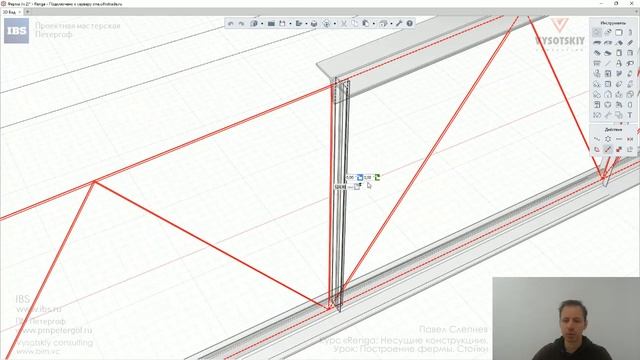Screen dimensions: 640x360
Task: Open dropdown arrow beside the paste icon
Action: (x=374, y=24)
